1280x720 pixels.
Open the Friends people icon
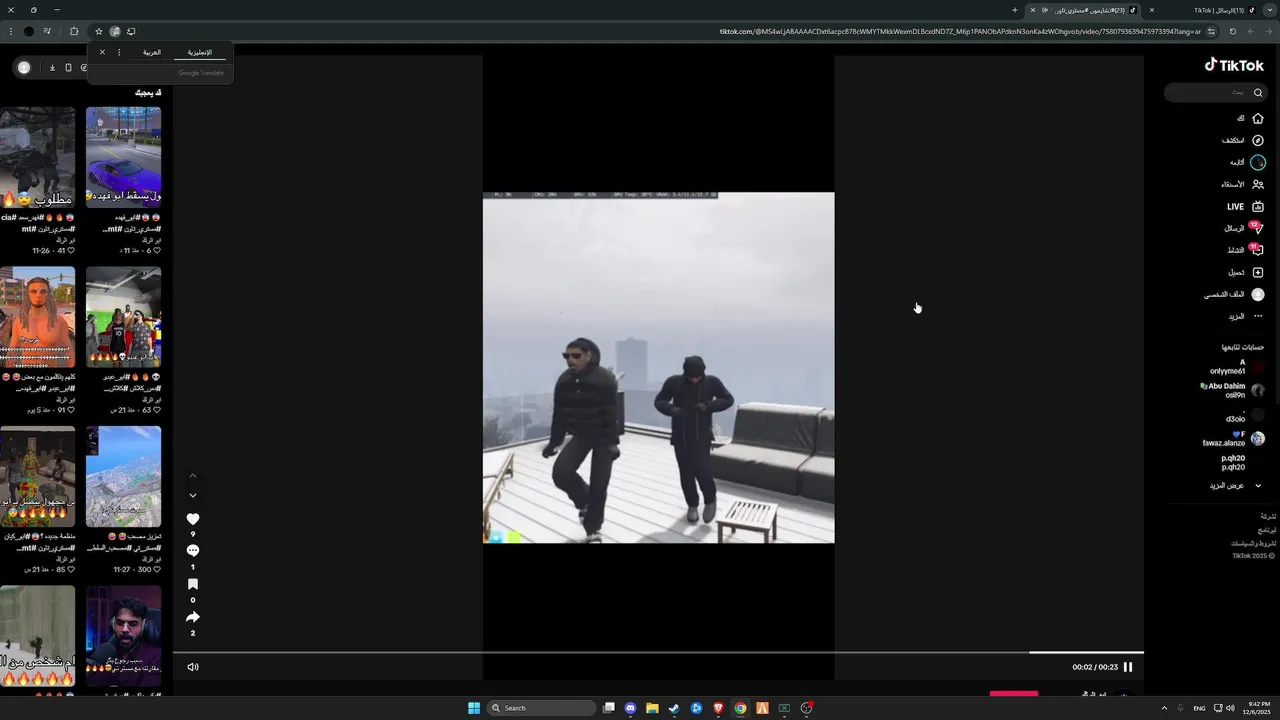click(1258, 184)
